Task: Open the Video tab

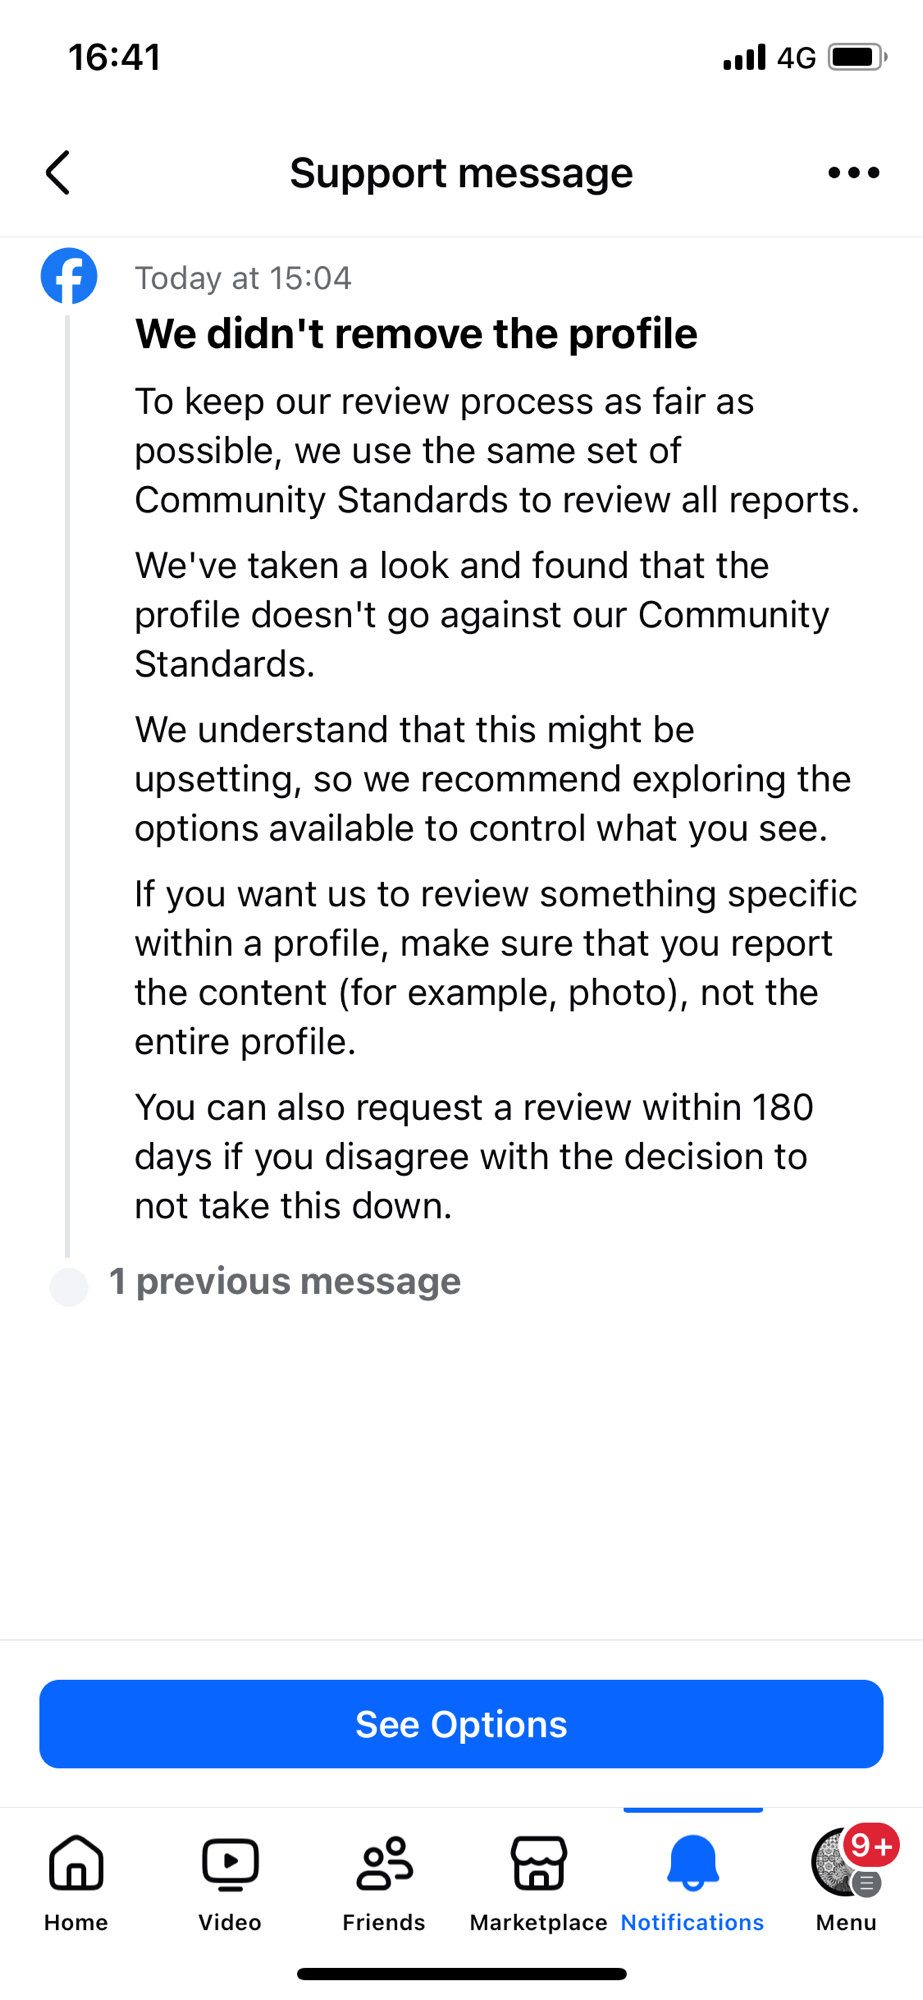Action: 230,1881
